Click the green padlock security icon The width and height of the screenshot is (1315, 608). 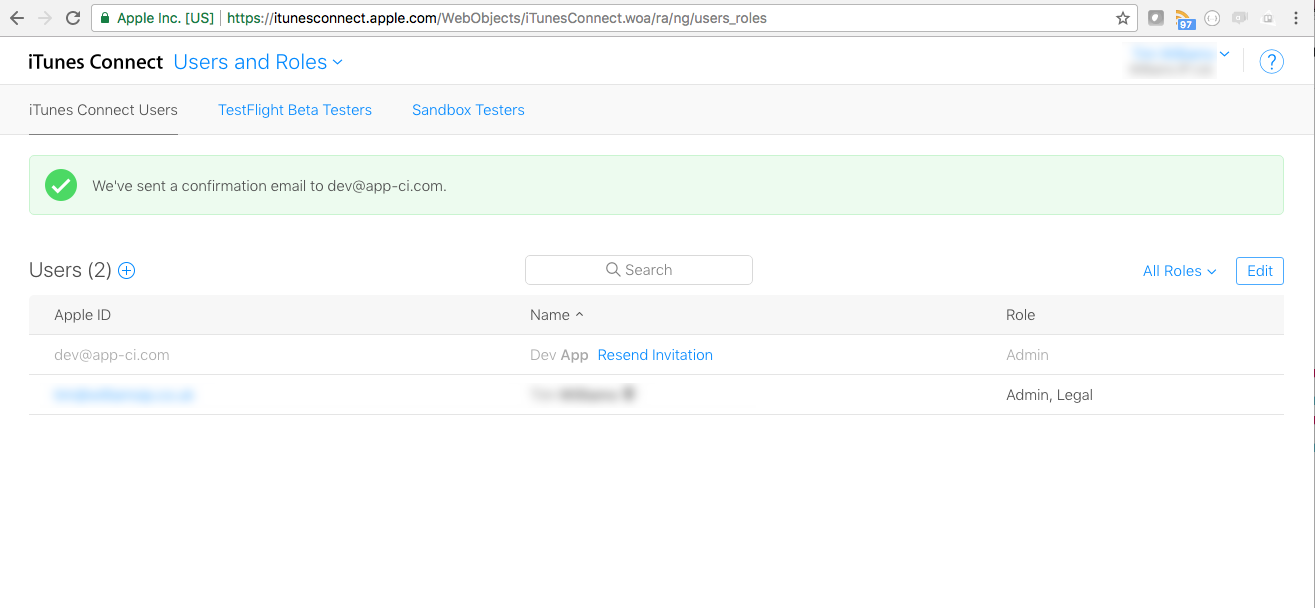(105, 18)
